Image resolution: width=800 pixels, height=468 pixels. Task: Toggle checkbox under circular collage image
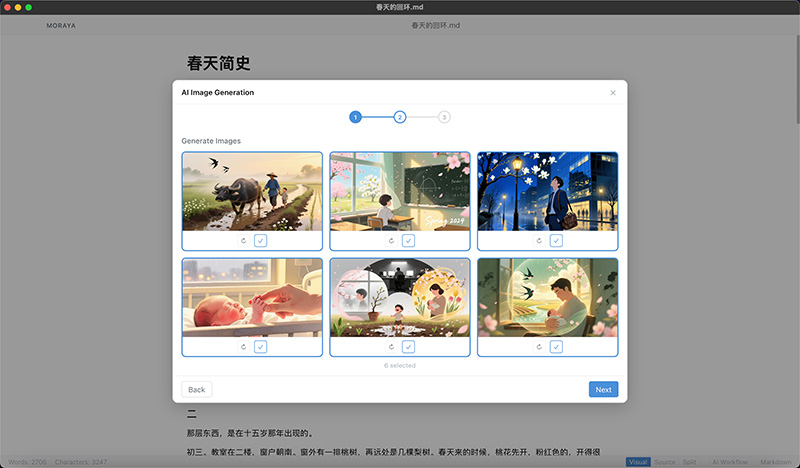[408, 347]
